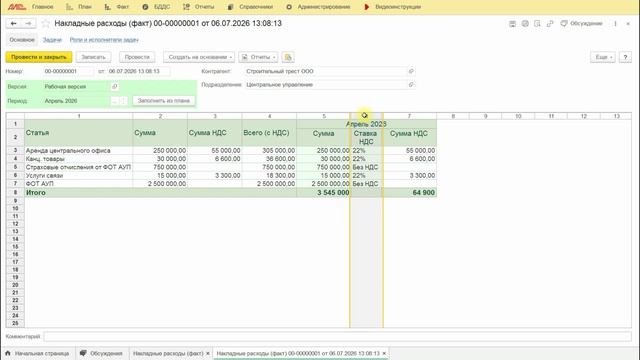The width and height of the screenshot is (640, 360).
Task: Open the Роли и исполнители задач link
Action: [104, 40]
